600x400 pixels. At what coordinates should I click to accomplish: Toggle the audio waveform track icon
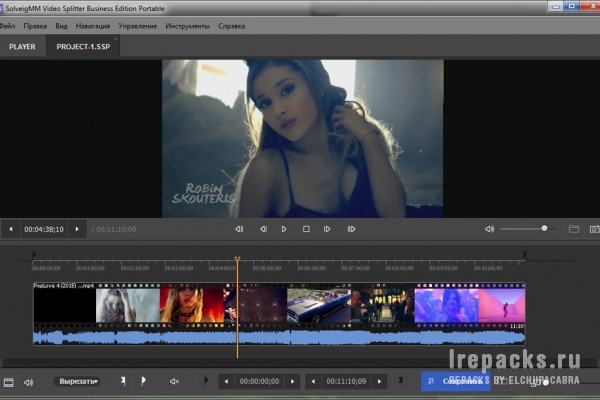pyautogui.click(x=28, y=382)
